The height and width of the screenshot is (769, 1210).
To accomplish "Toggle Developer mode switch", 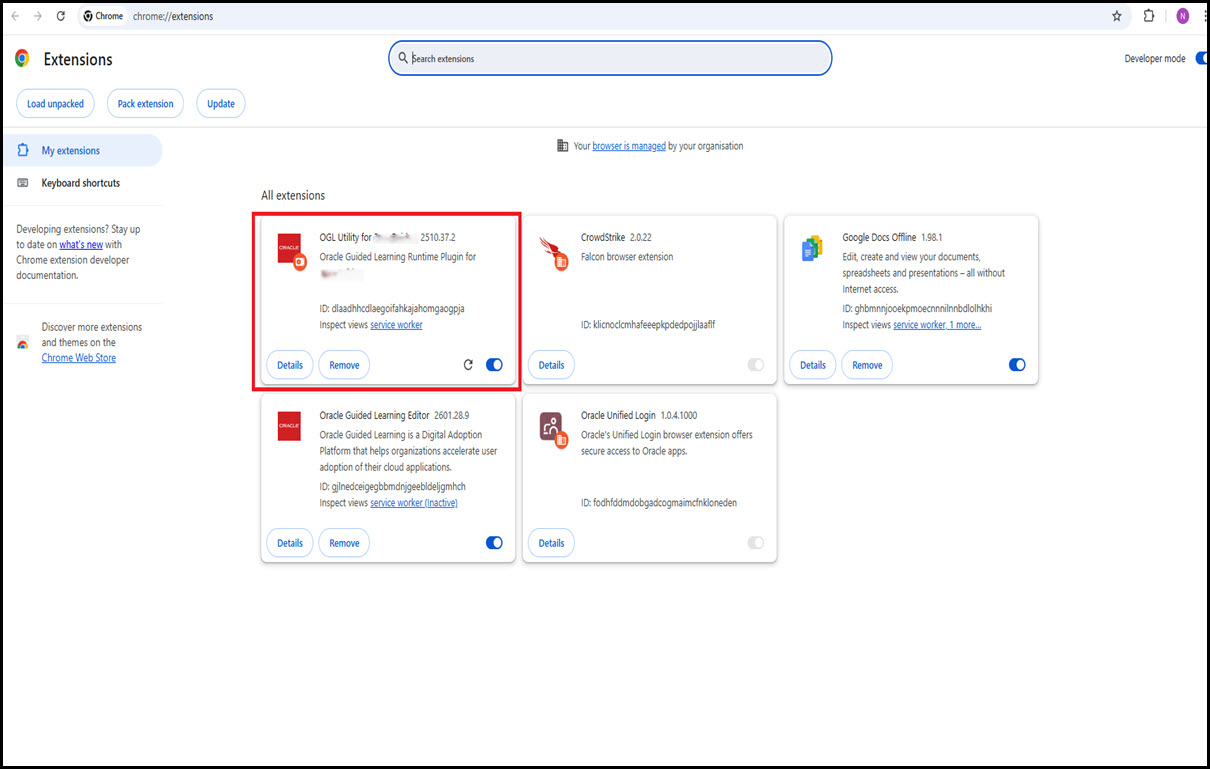I will 1201,58.
